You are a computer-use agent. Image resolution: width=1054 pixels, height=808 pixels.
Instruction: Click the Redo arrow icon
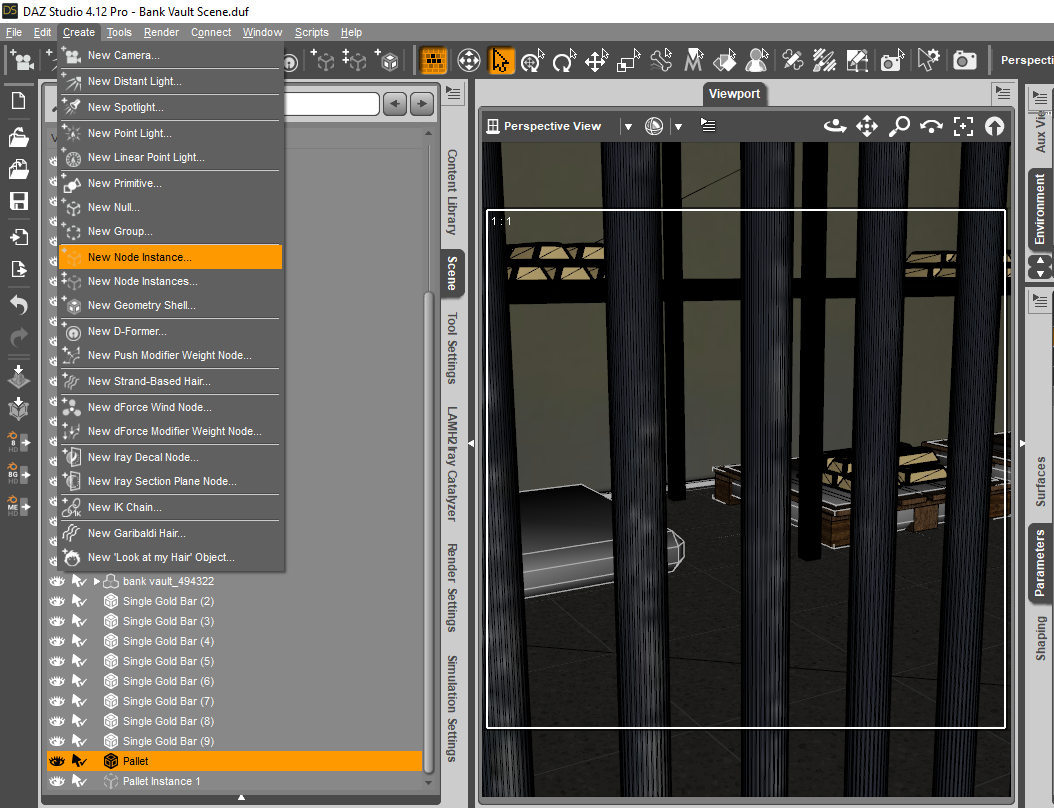coord(18,337)
